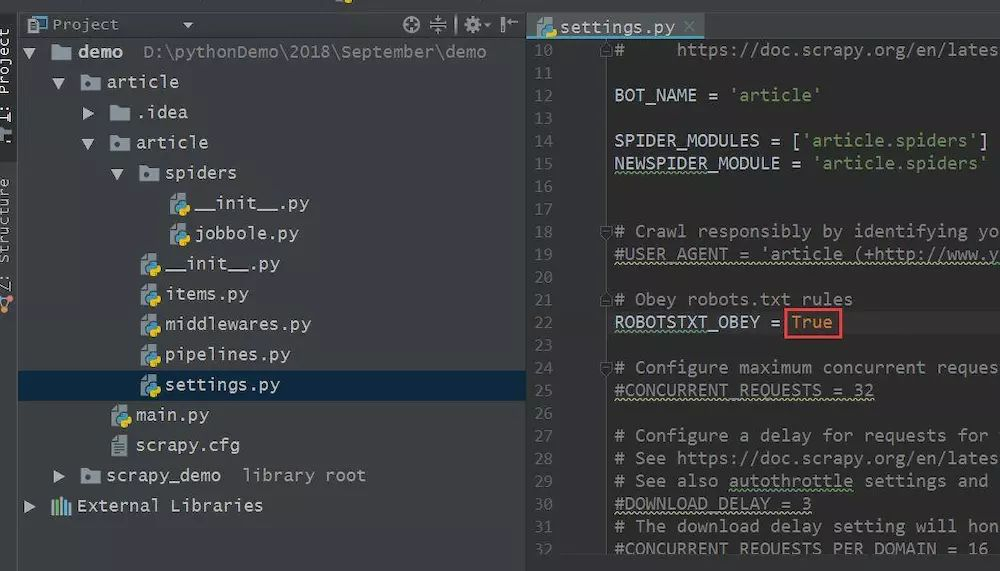Click line number 22 in gutter
The image size is (1000, 571).
pos(543,323)
